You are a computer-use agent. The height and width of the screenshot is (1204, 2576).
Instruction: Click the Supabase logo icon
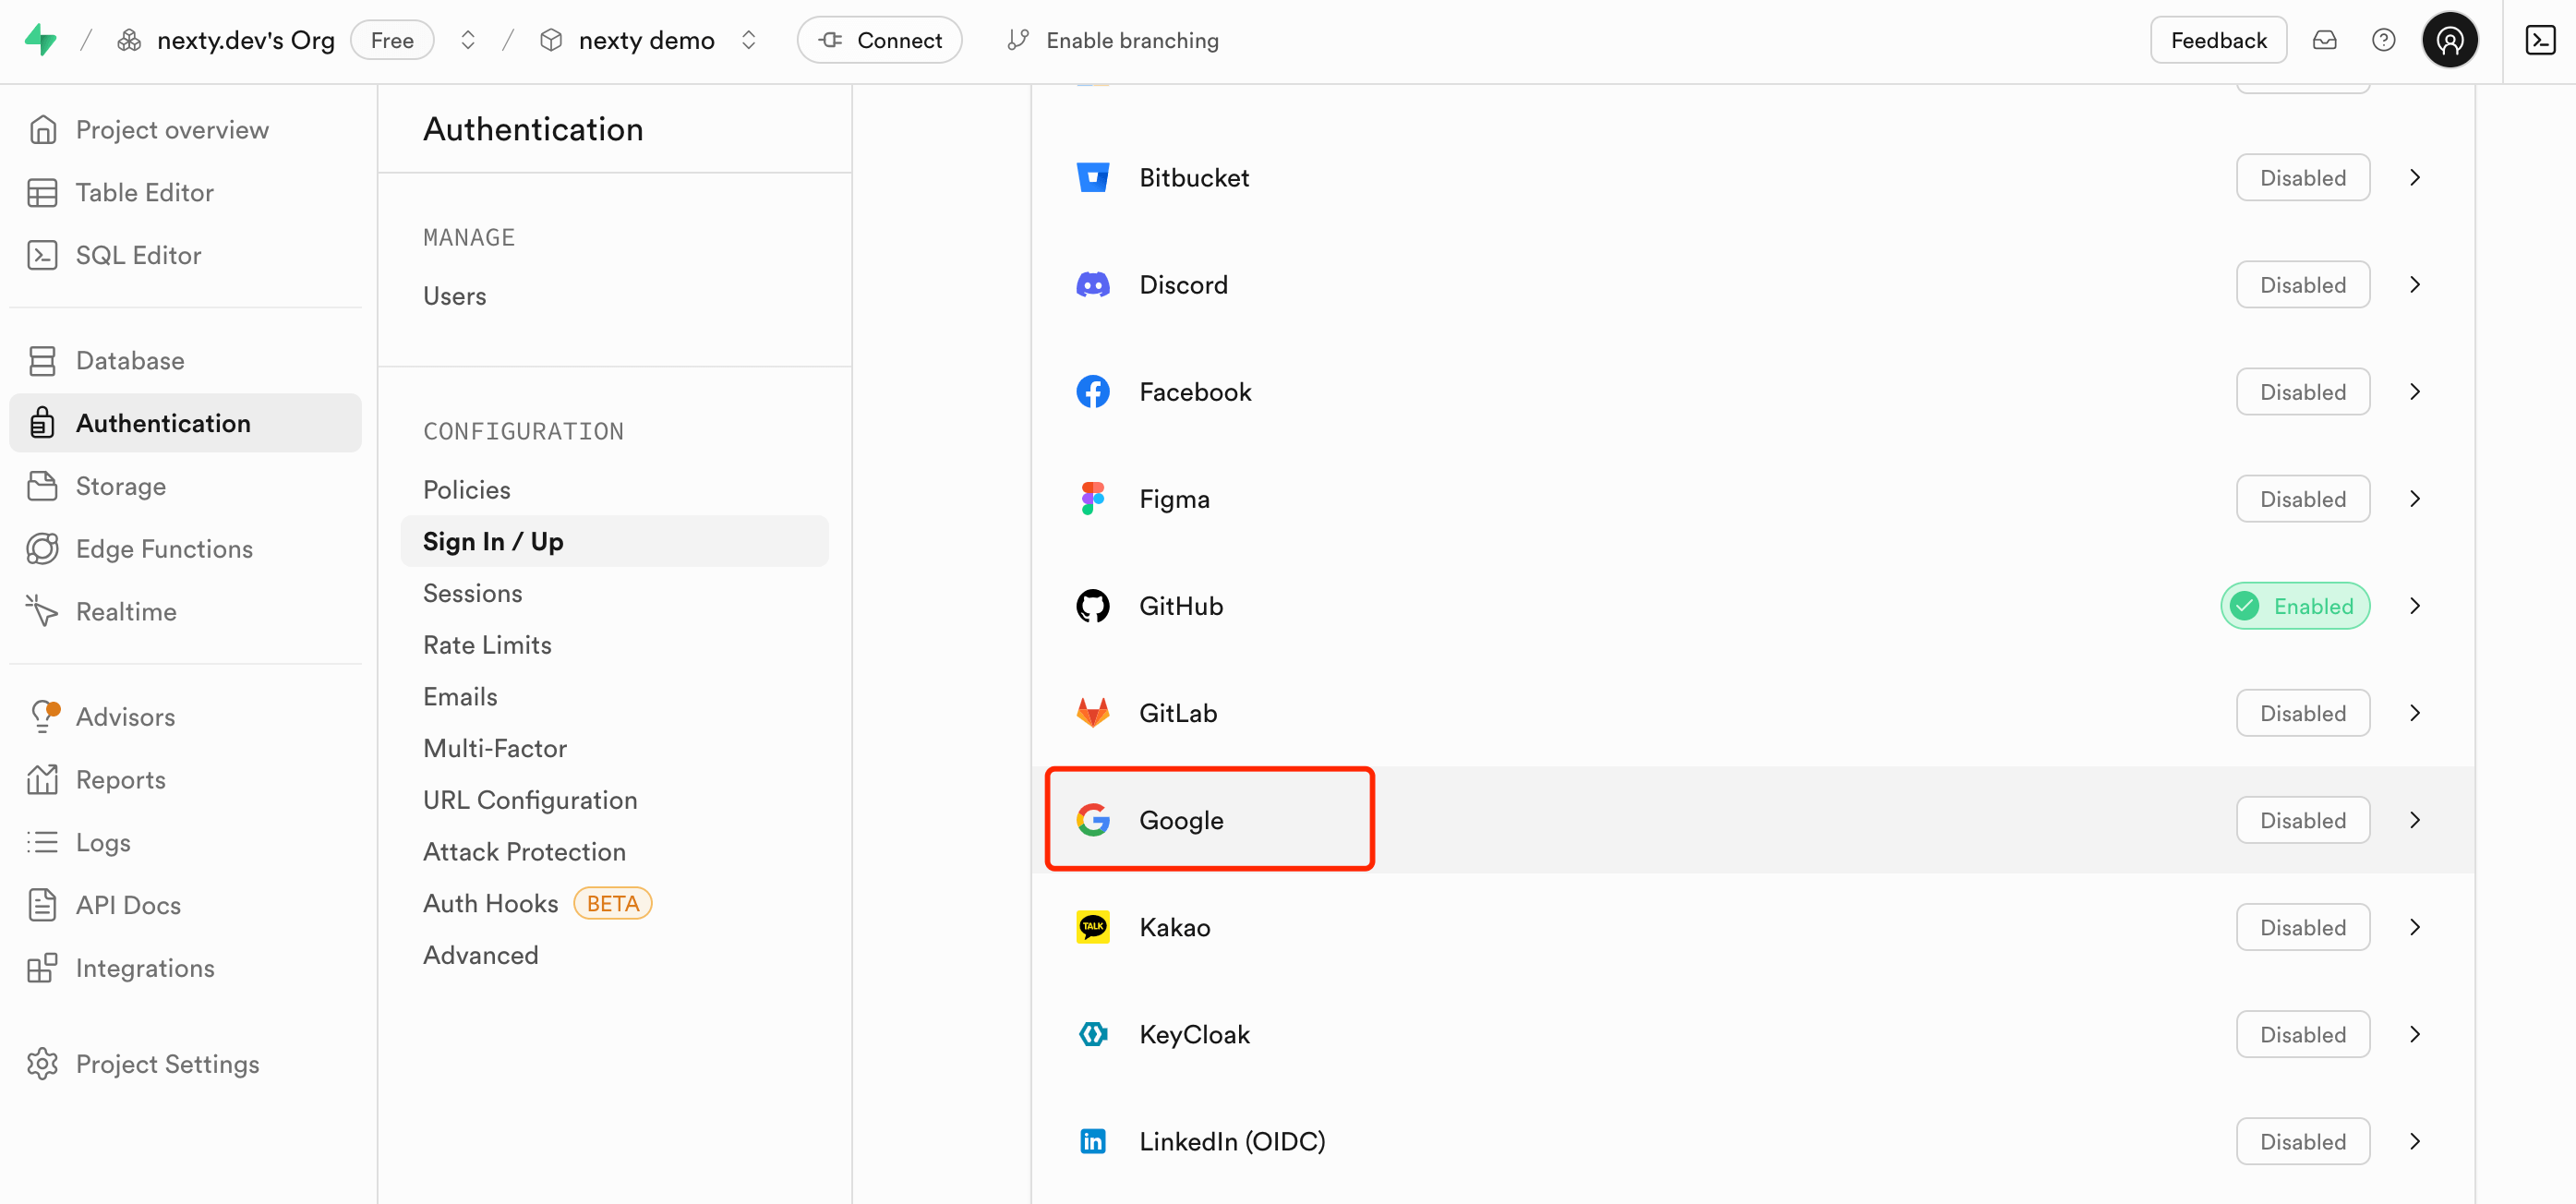point(41,40)
